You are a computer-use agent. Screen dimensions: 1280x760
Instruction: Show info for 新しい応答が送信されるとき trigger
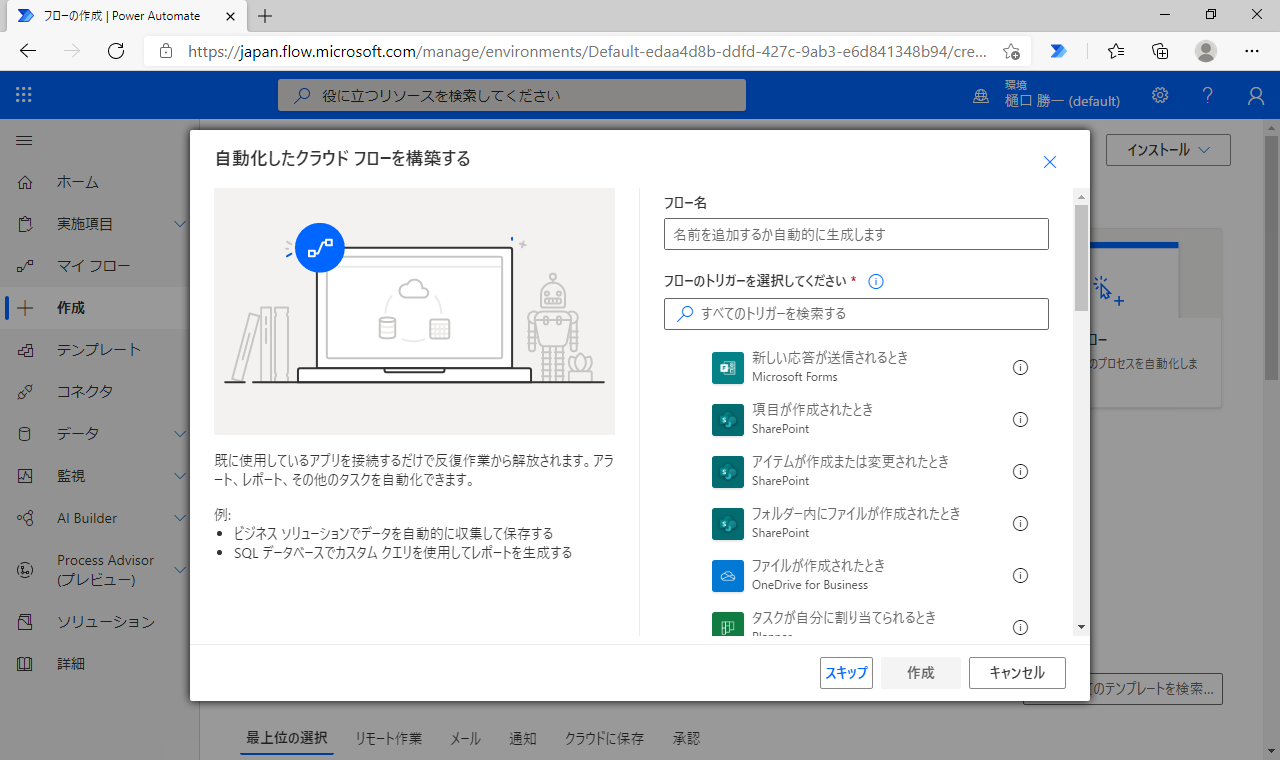point(1020,367)
